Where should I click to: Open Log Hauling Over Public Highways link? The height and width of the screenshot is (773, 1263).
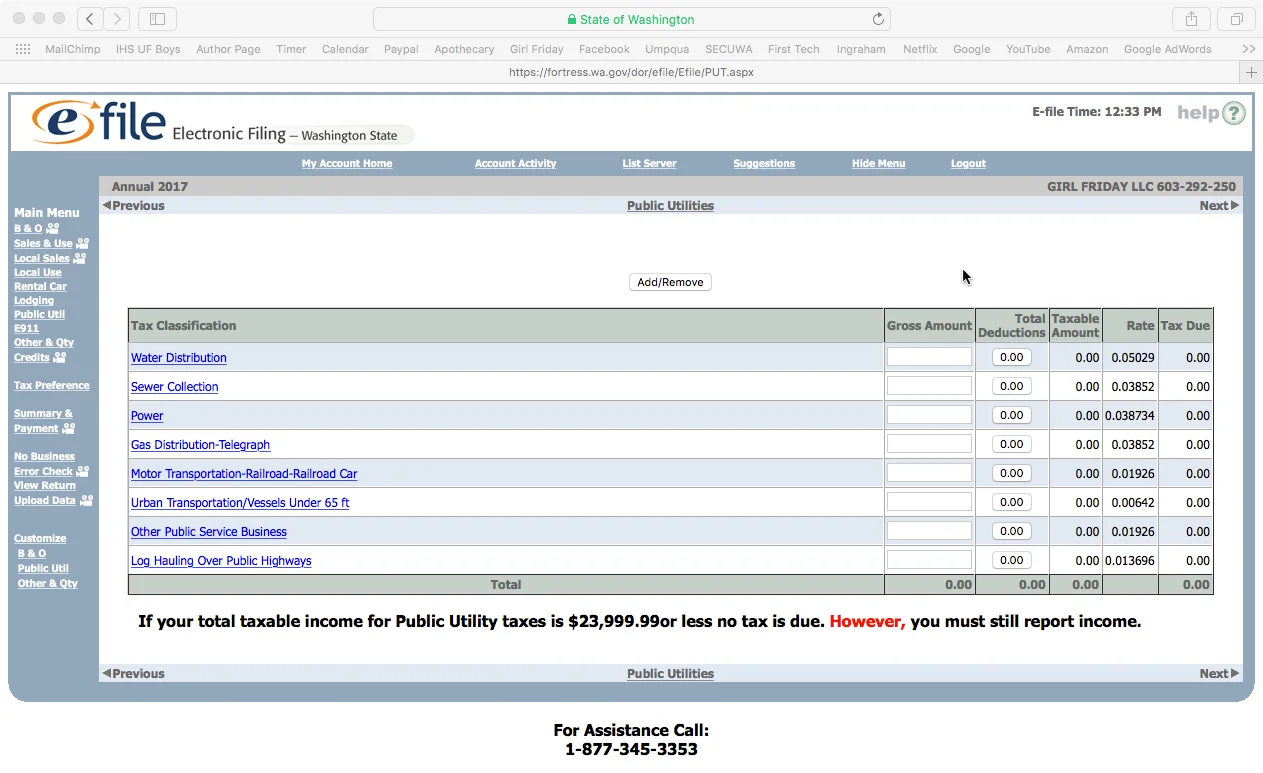click(x=221, y=561)
